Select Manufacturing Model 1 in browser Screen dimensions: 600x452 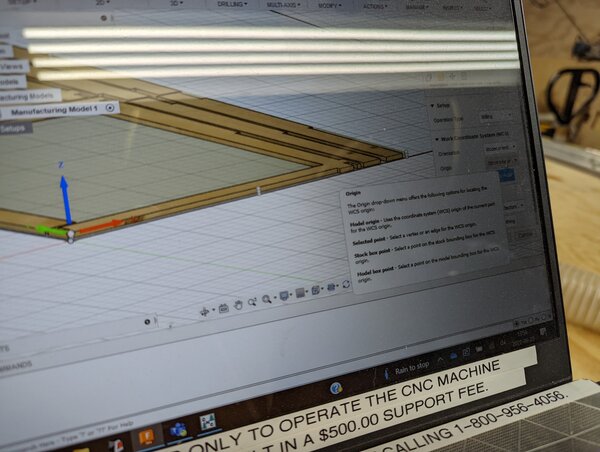(54, 111)
